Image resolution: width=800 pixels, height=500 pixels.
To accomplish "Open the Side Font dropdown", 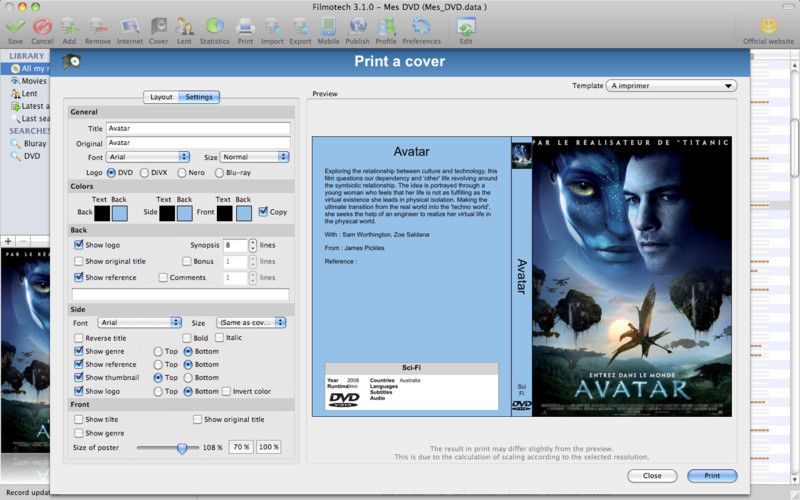I will click(140, 322).
